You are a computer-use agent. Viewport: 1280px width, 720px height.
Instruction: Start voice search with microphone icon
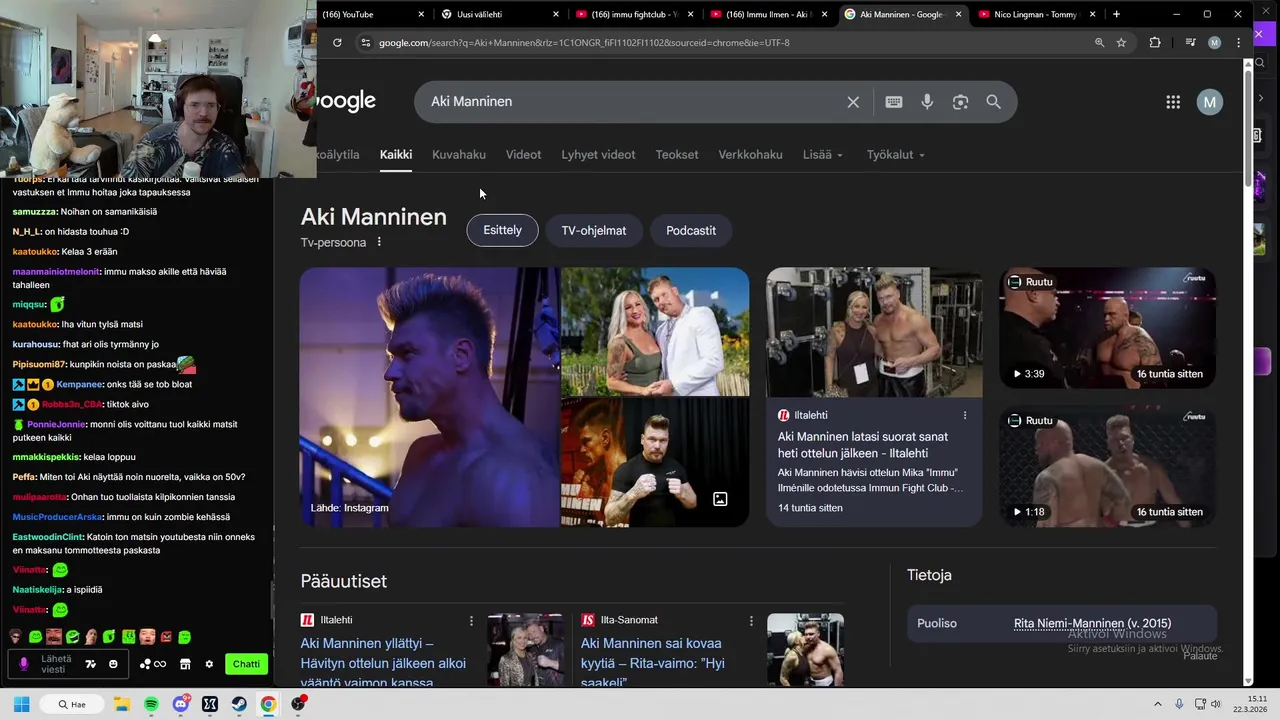927,102
